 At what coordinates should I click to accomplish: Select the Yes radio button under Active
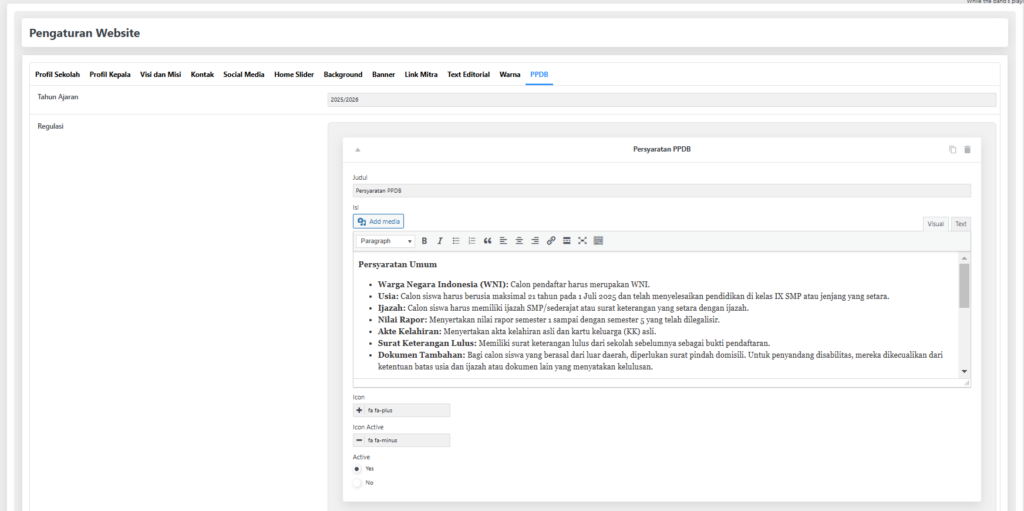(x=358, y=468)
